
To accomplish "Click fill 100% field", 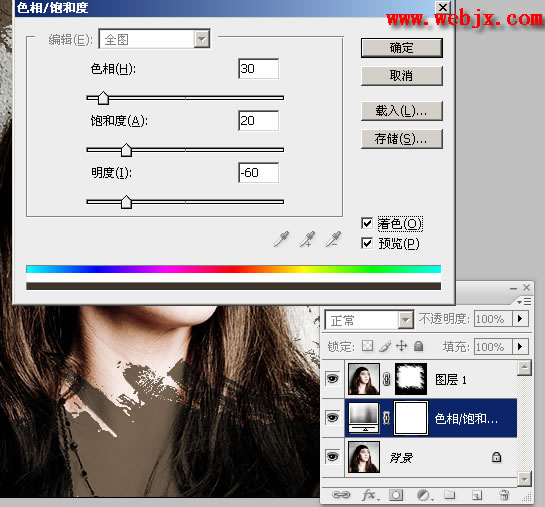I will 493,346.
